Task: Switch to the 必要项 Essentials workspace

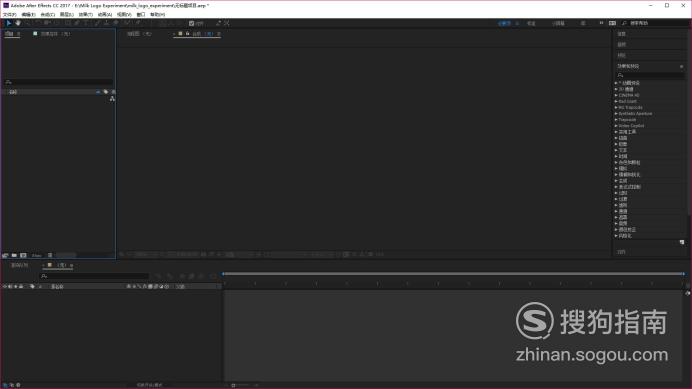Action: pos(504,23)
